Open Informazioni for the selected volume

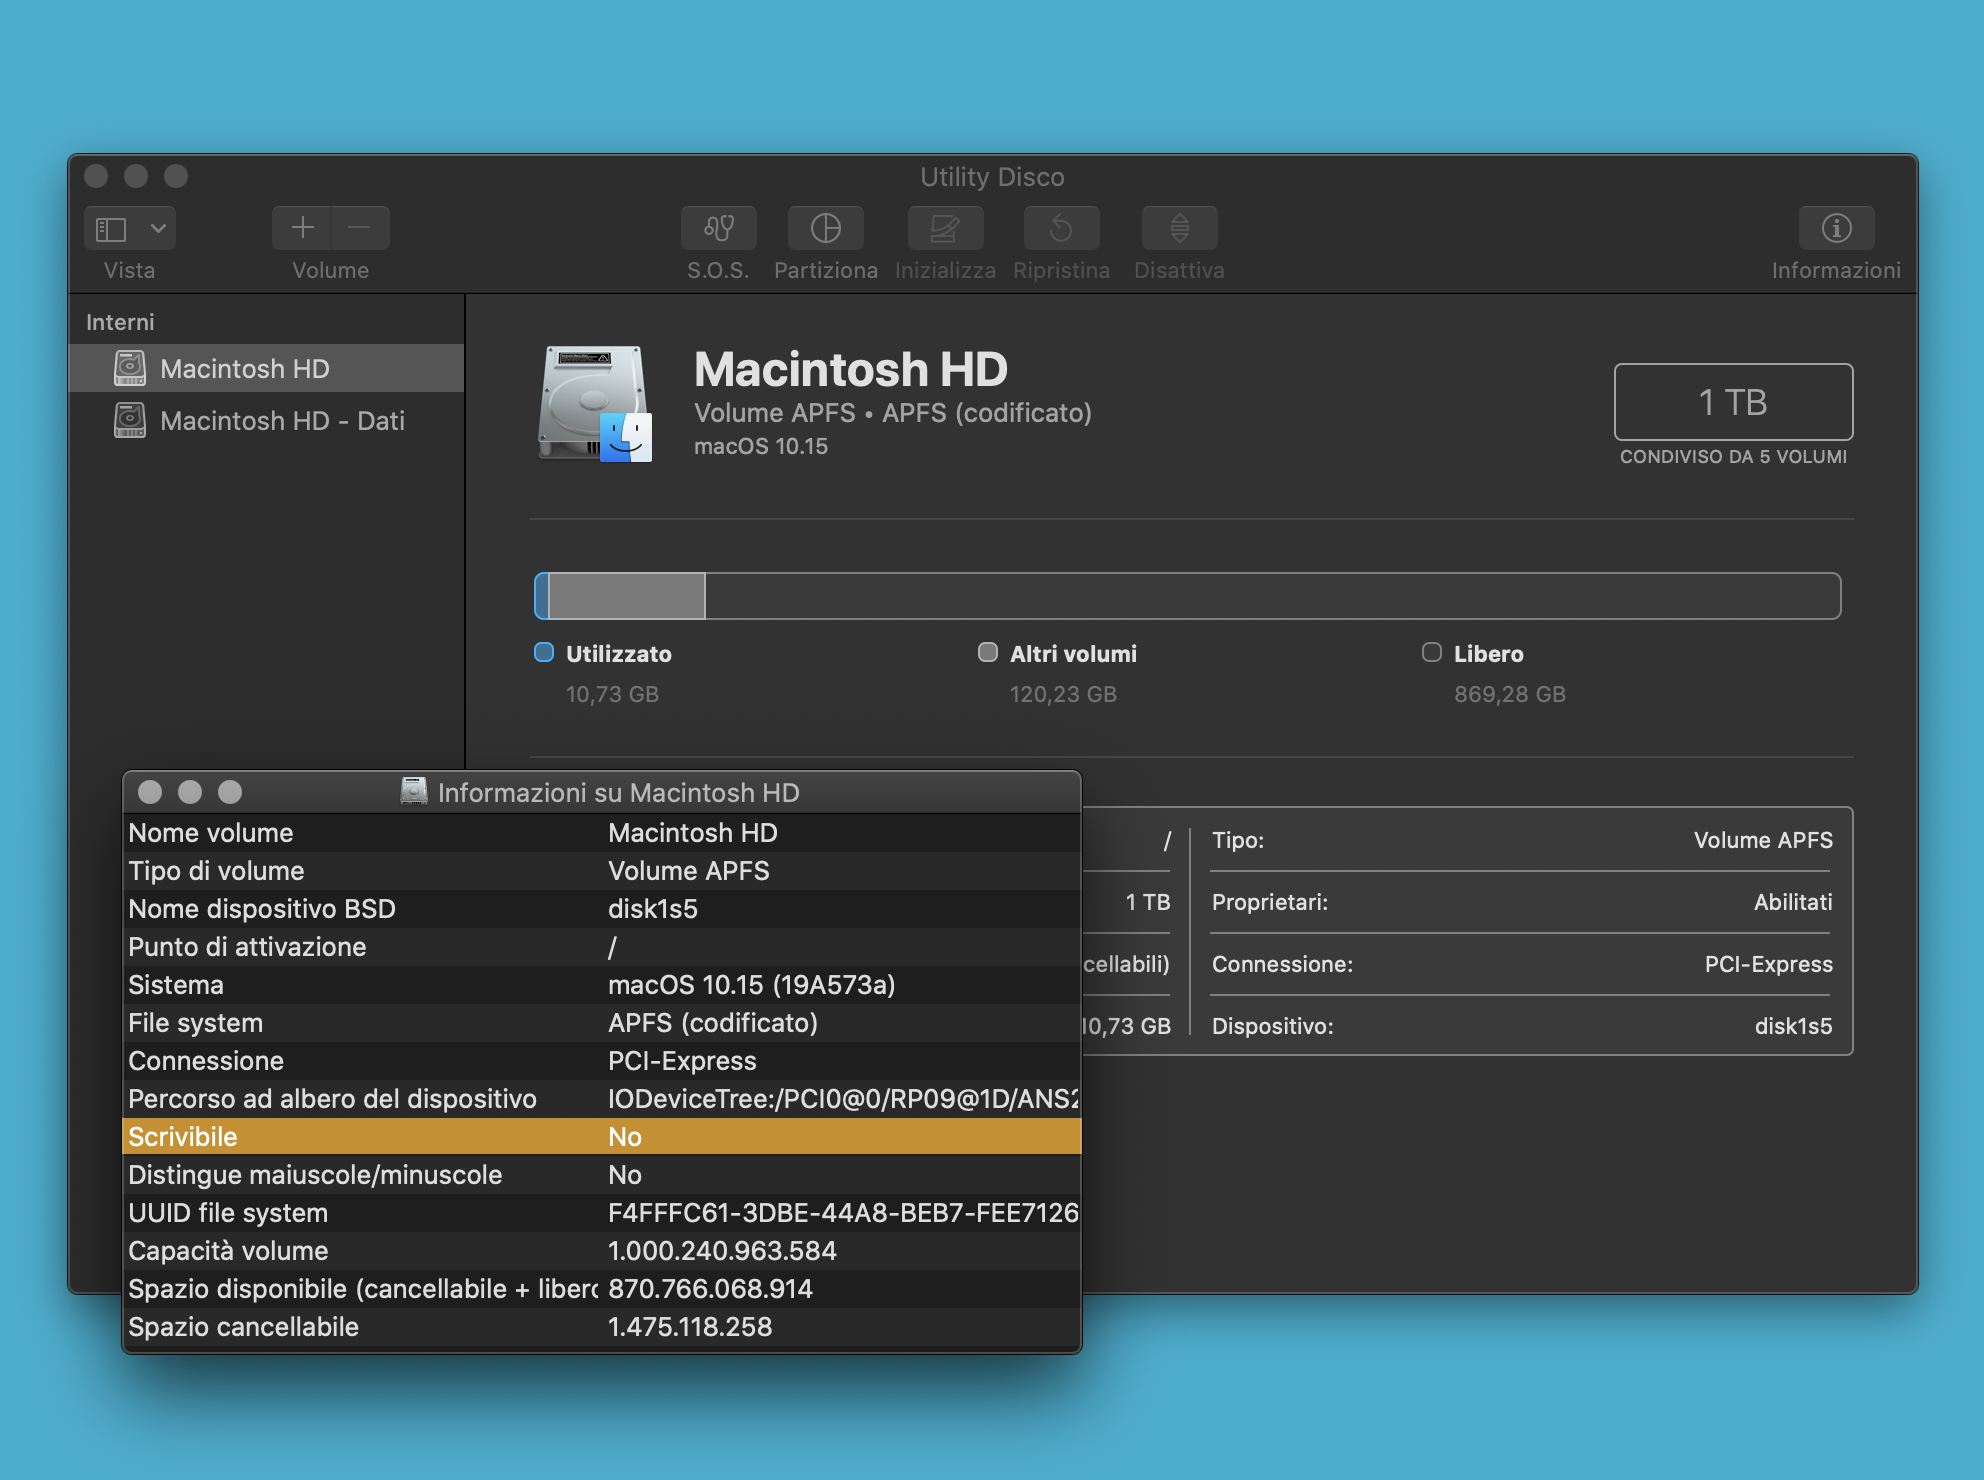point(1837,228)
